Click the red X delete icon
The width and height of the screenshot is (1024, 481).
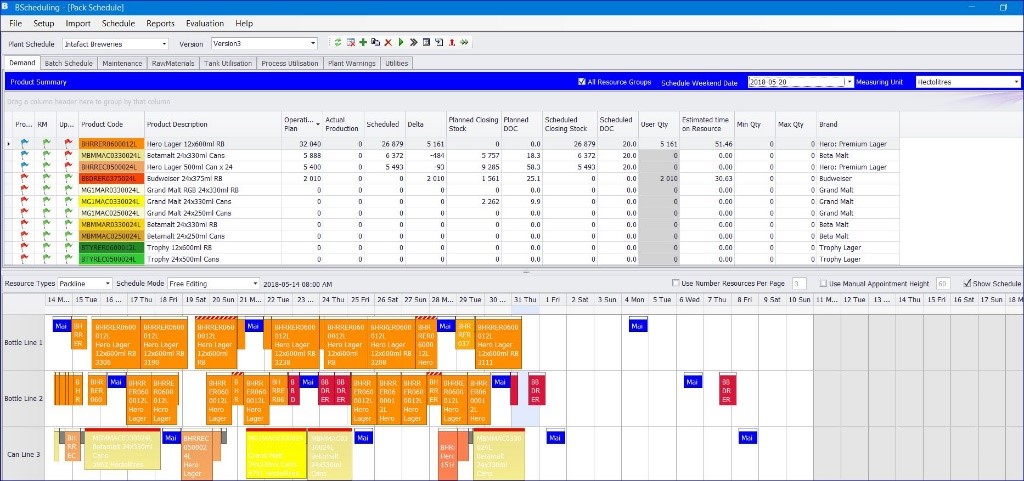[x=388, y=43]
